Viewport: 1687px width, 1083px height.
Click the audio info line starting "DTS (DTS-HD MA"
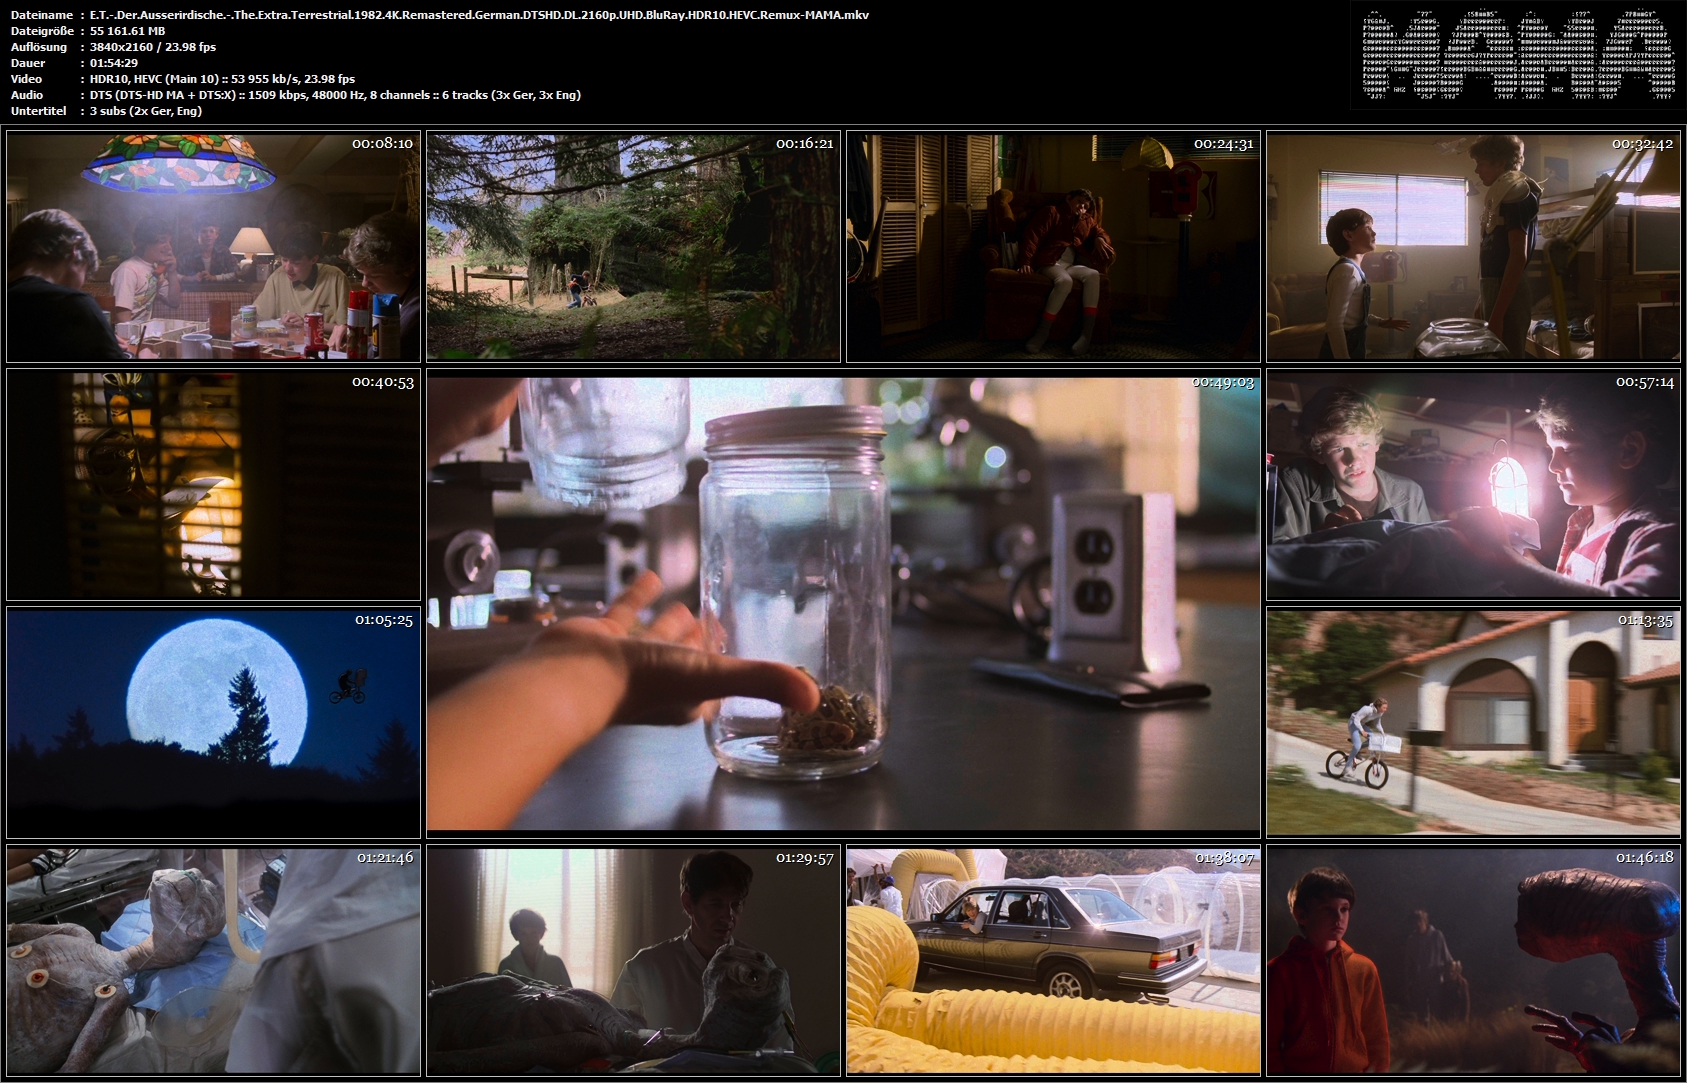[x=335, y=95]
